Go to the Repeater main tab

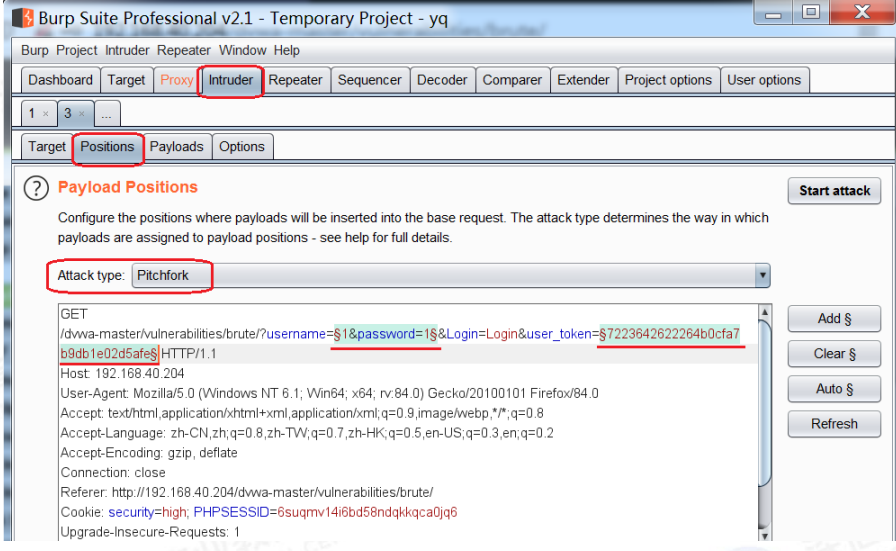click(295, 80)
